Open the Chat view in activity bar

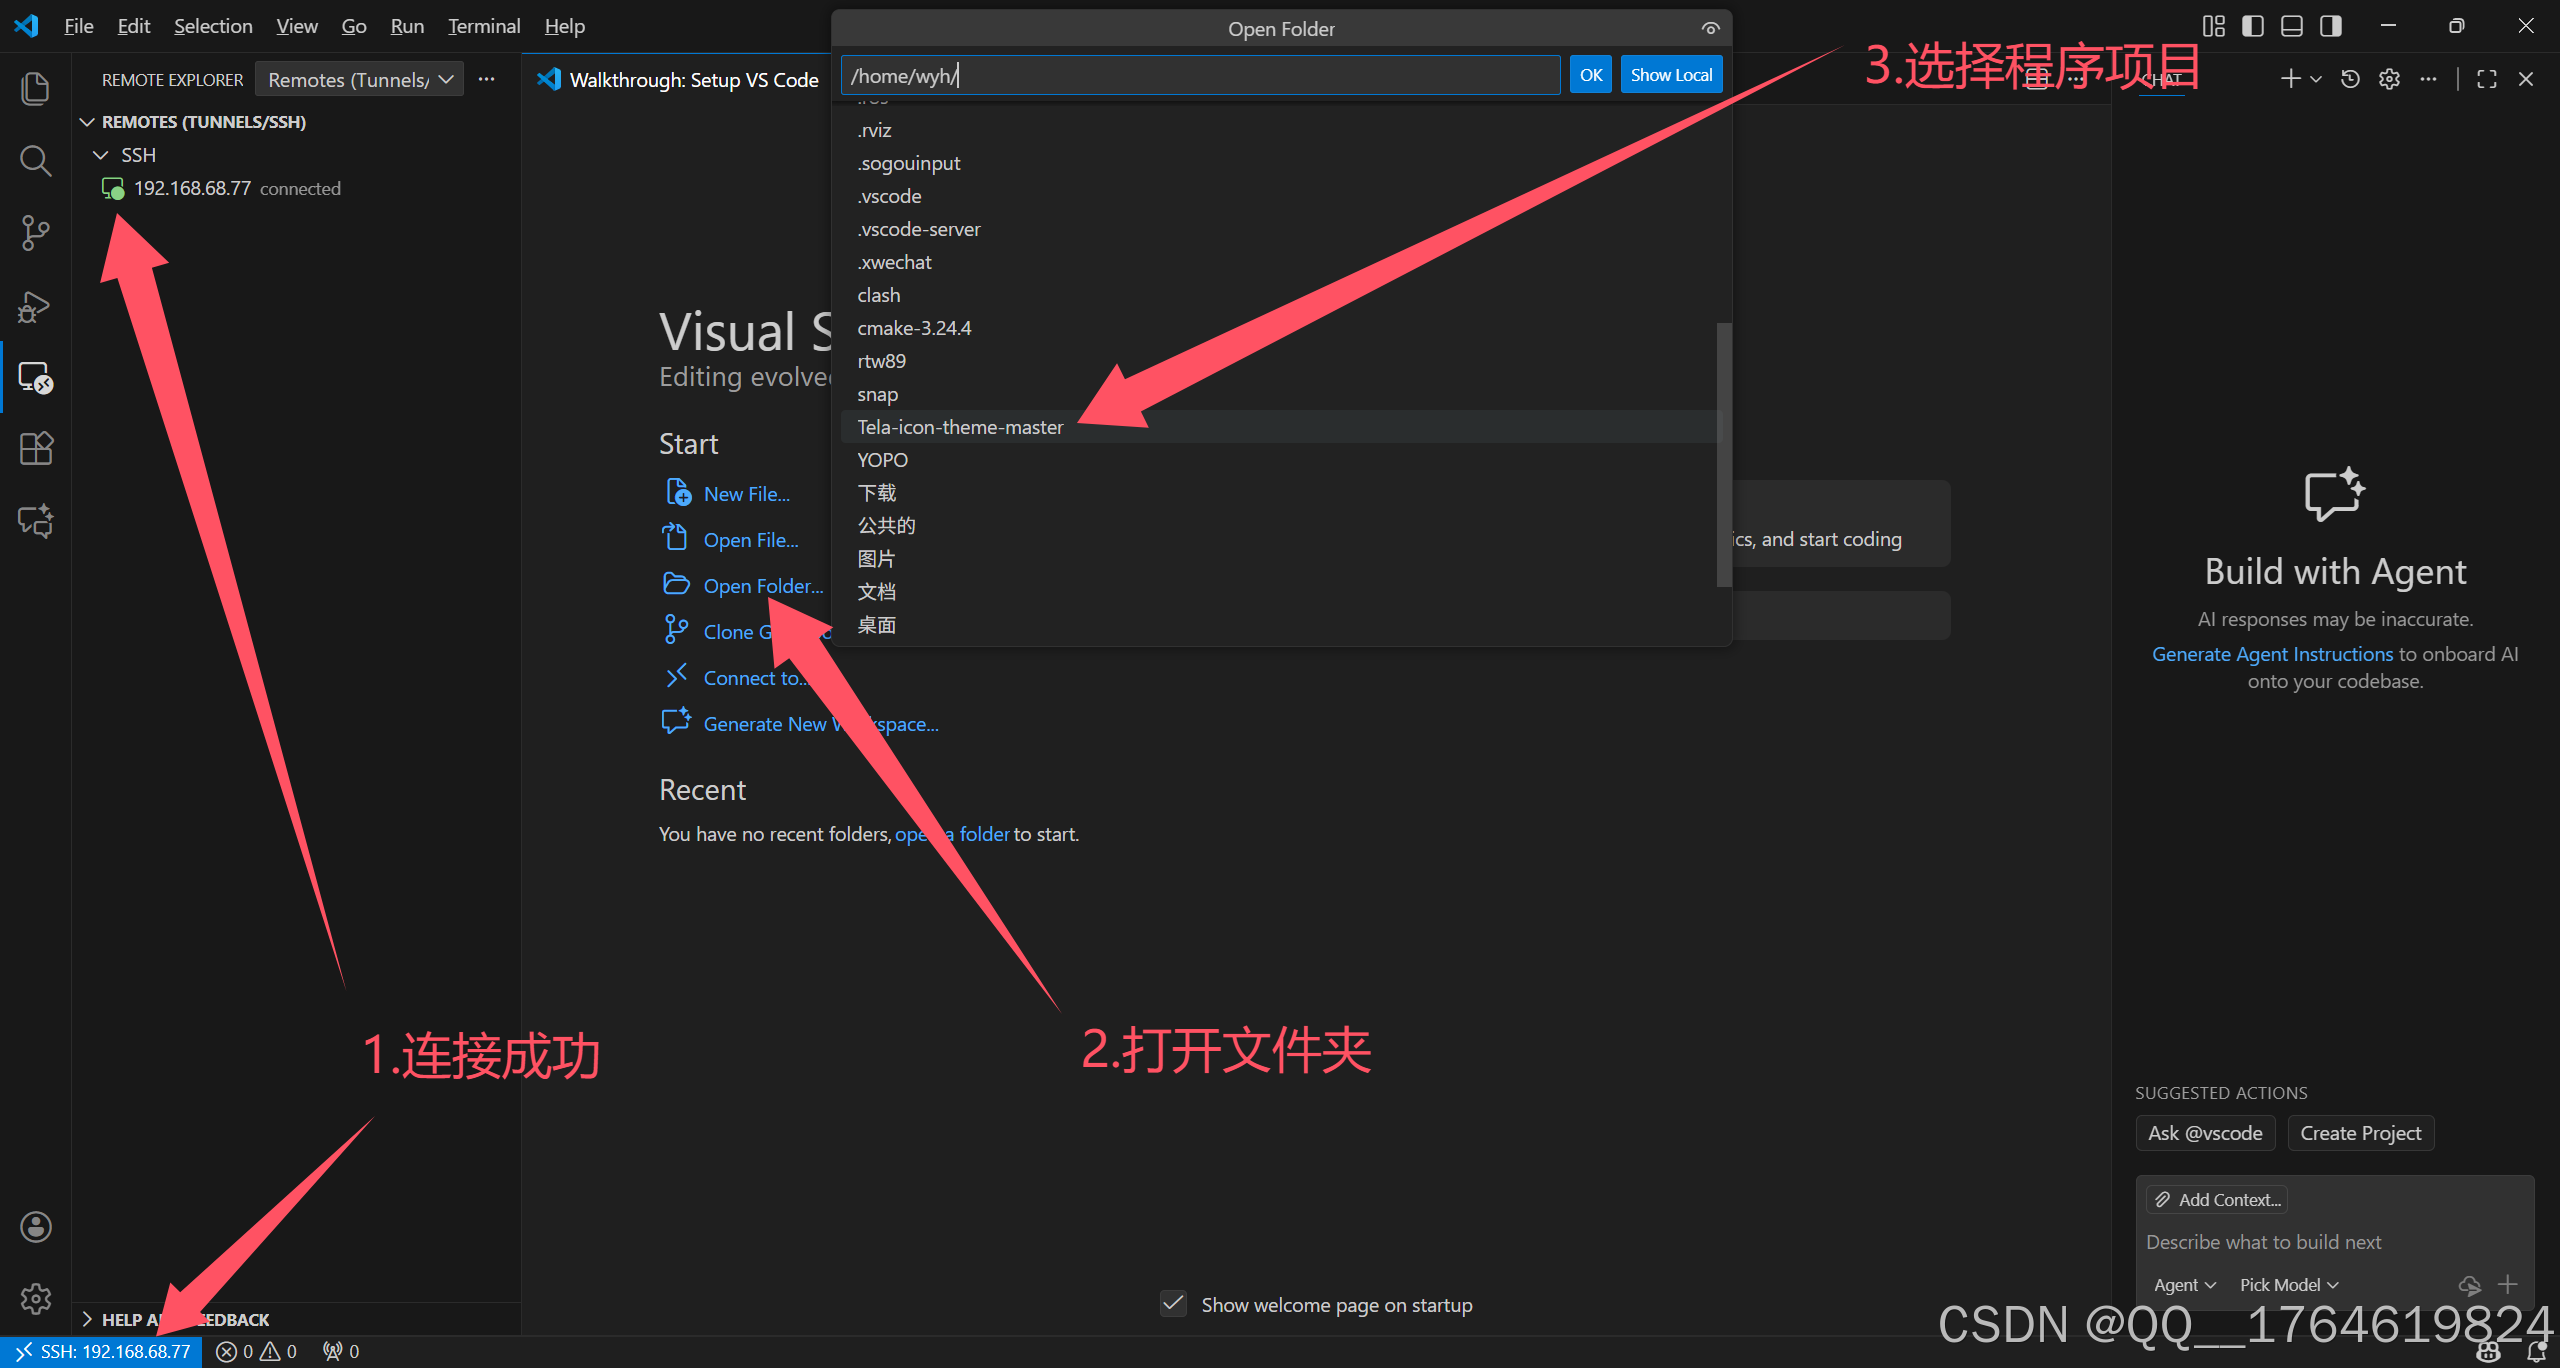point(36,520)
